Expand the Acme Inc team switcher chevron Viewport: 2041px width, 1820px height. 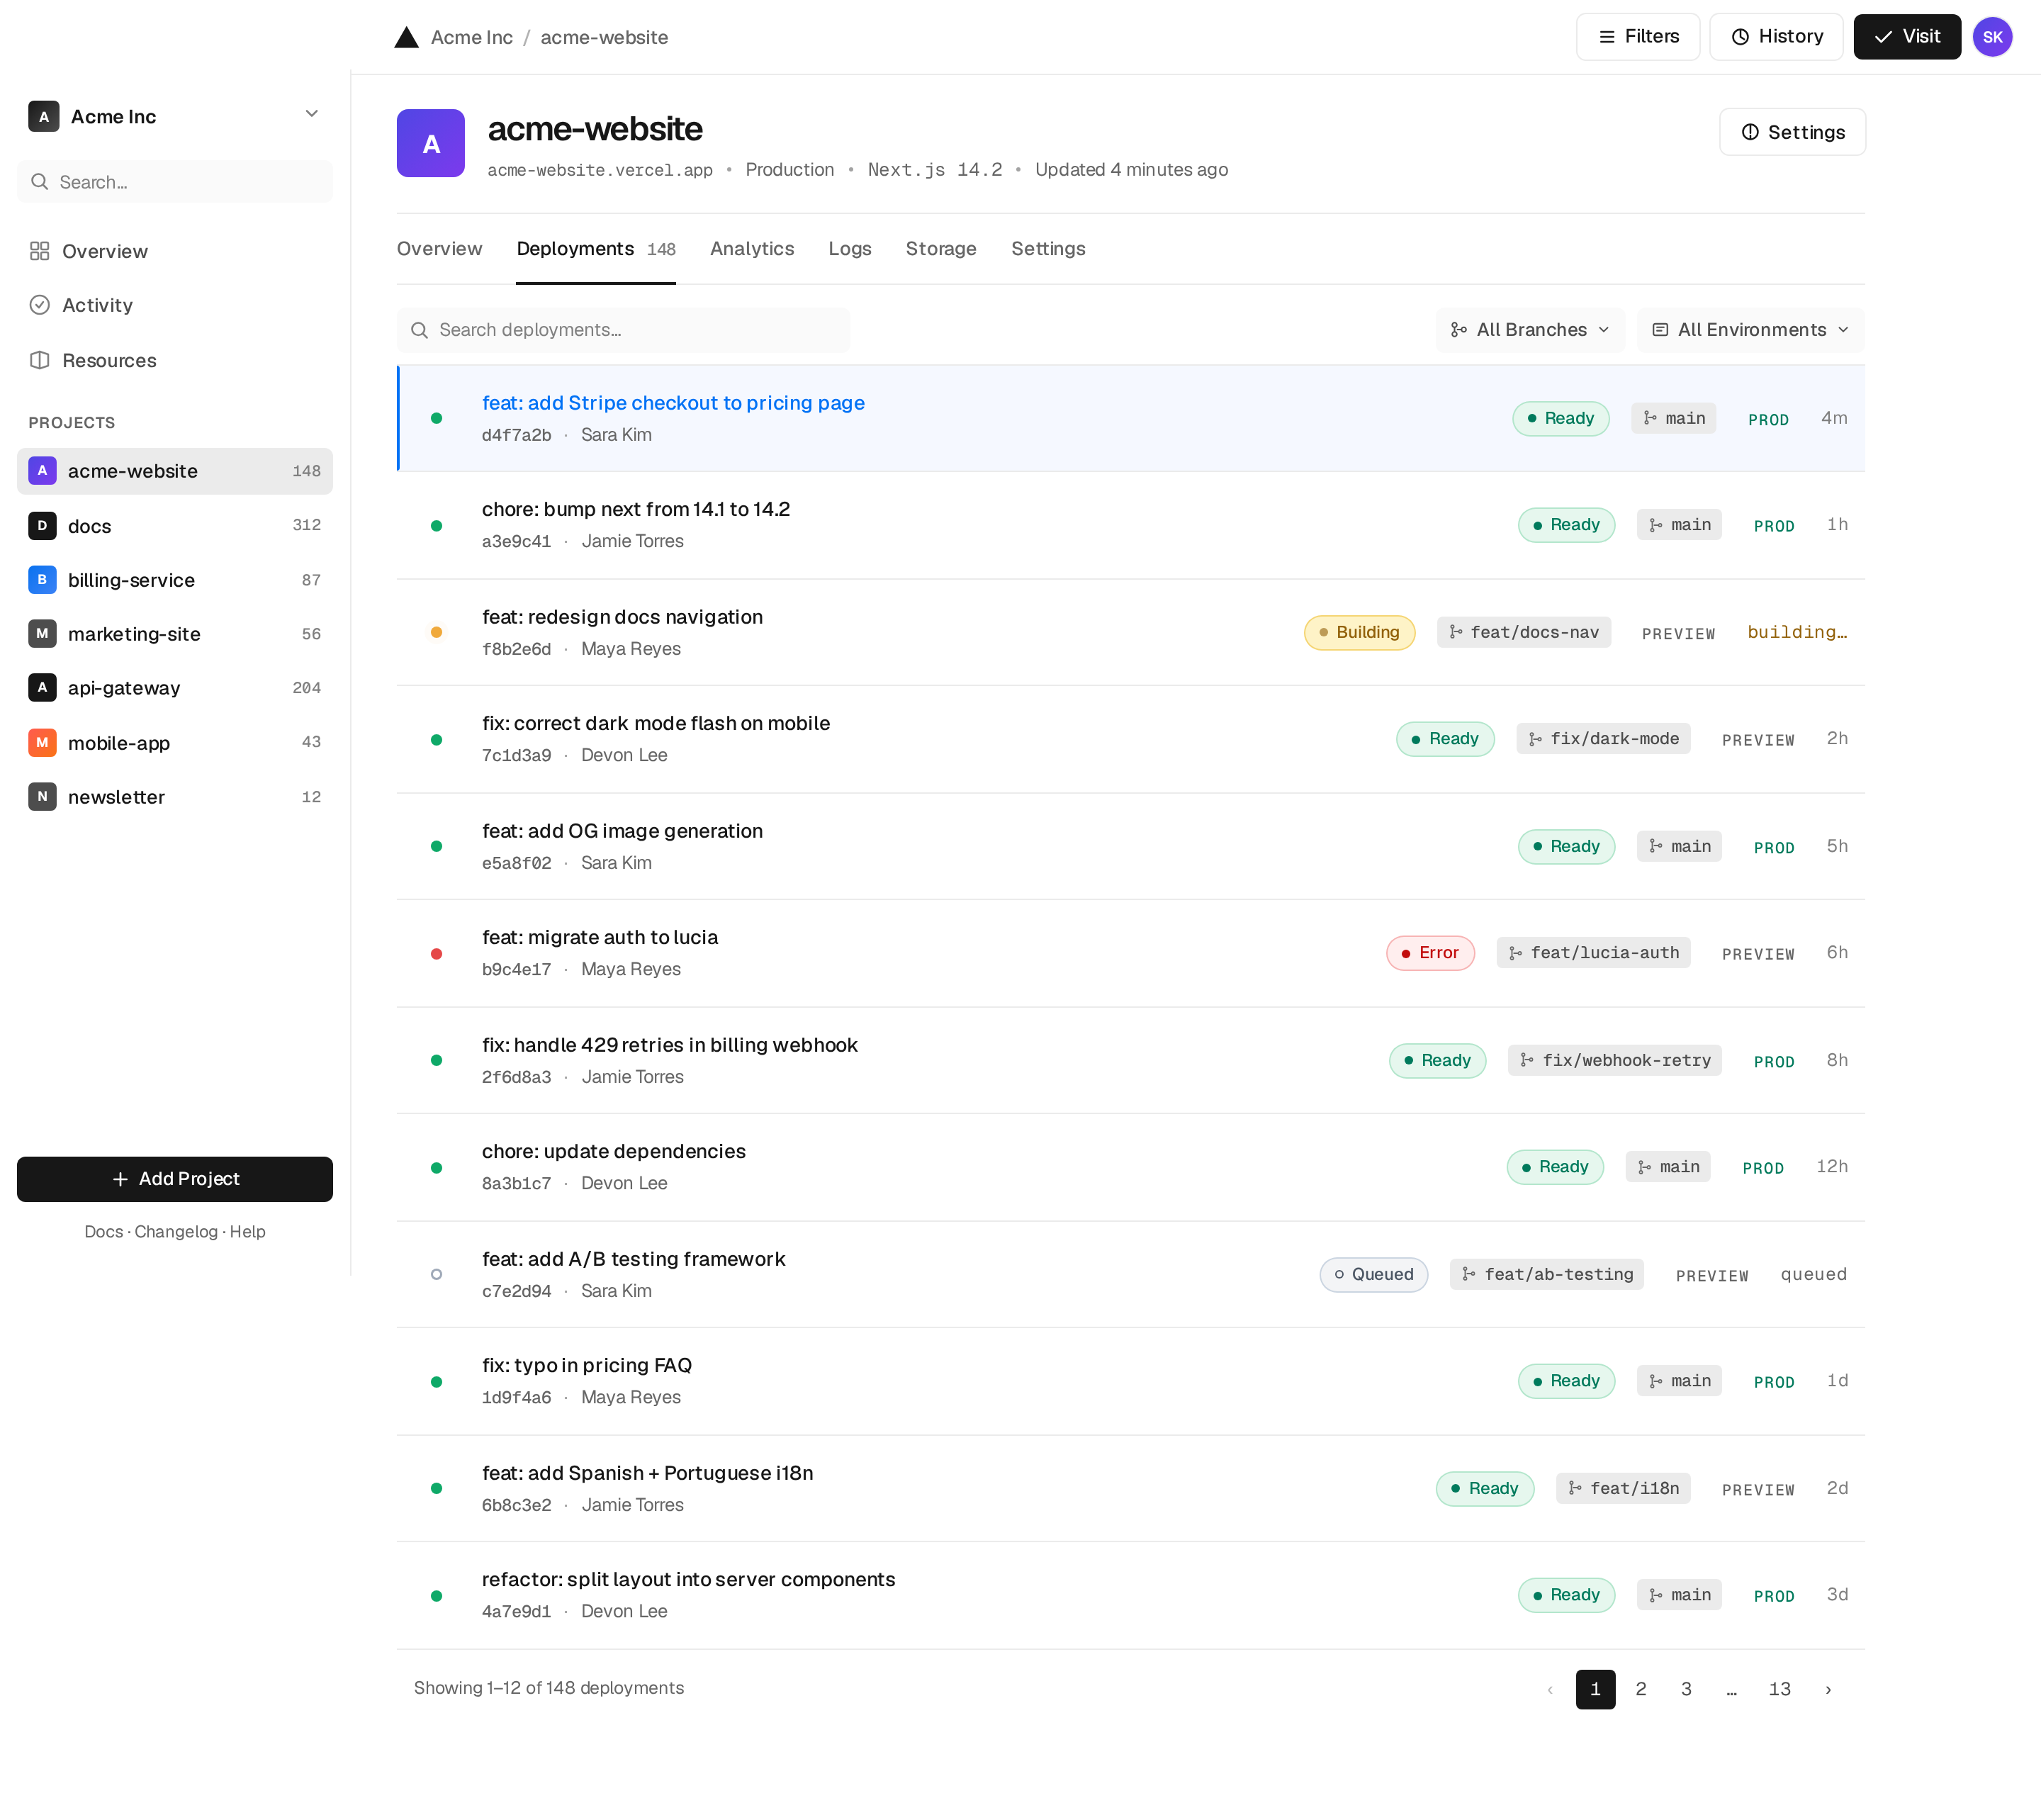click(x=312, y=113)
